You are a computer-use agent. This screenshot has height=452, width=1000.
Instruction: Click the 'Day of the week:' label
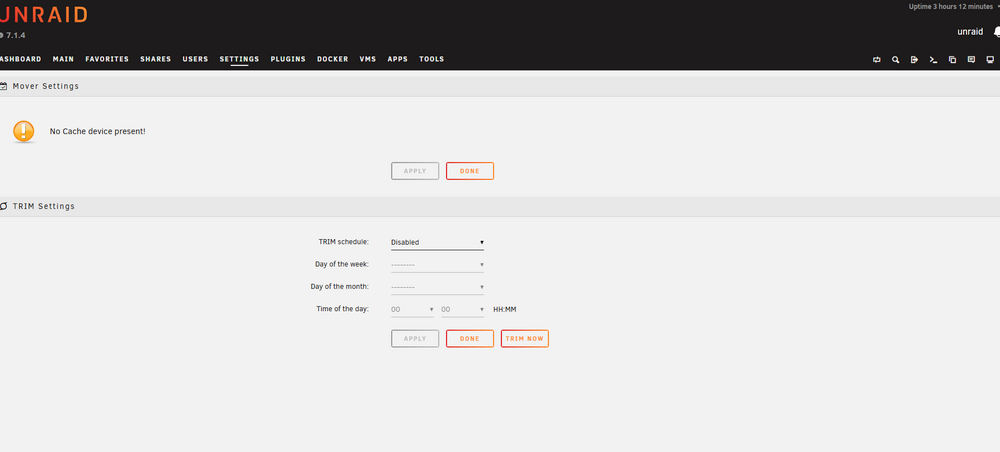coord(342,265)
